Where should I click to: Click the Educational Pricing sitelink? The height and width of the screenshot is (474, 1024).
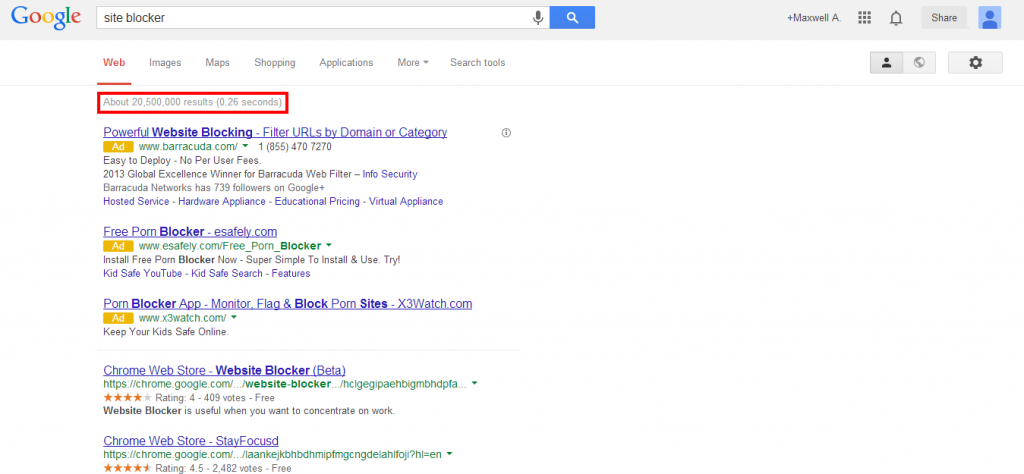317,202
